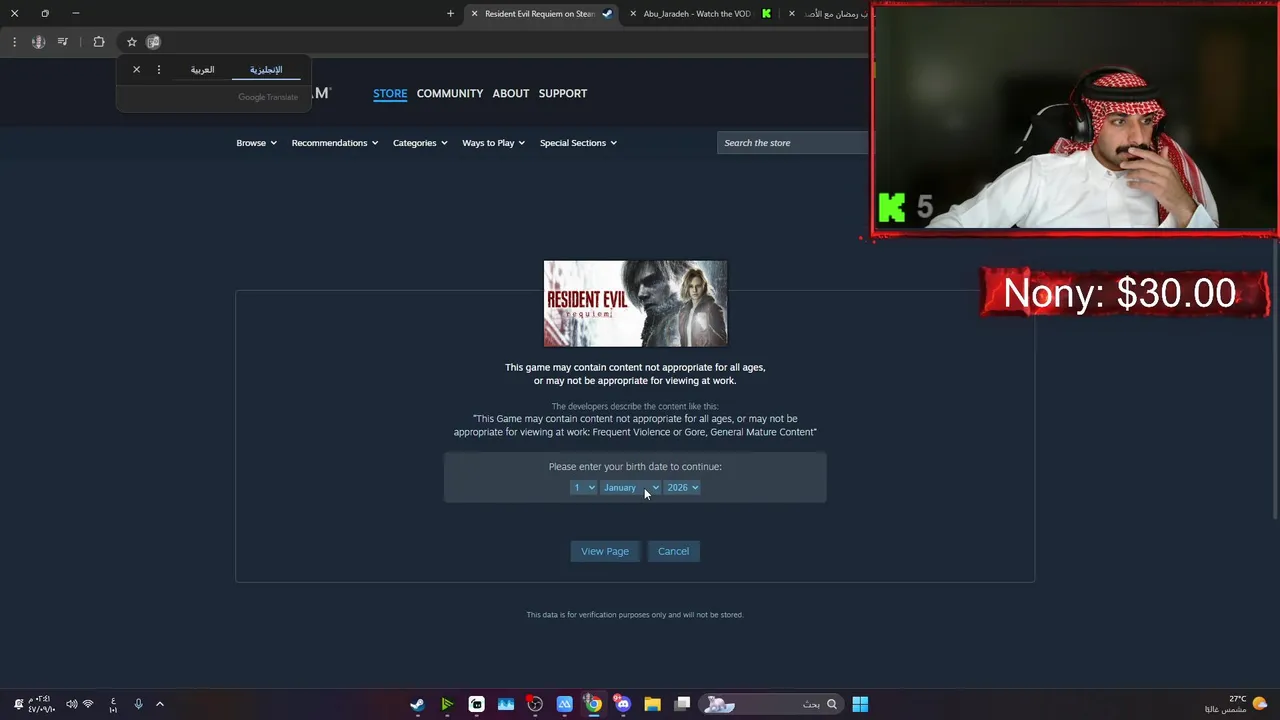Click the Resident Evil Requiem game banner
Screen dimensions: 1280x720
[x=635, y=303]
